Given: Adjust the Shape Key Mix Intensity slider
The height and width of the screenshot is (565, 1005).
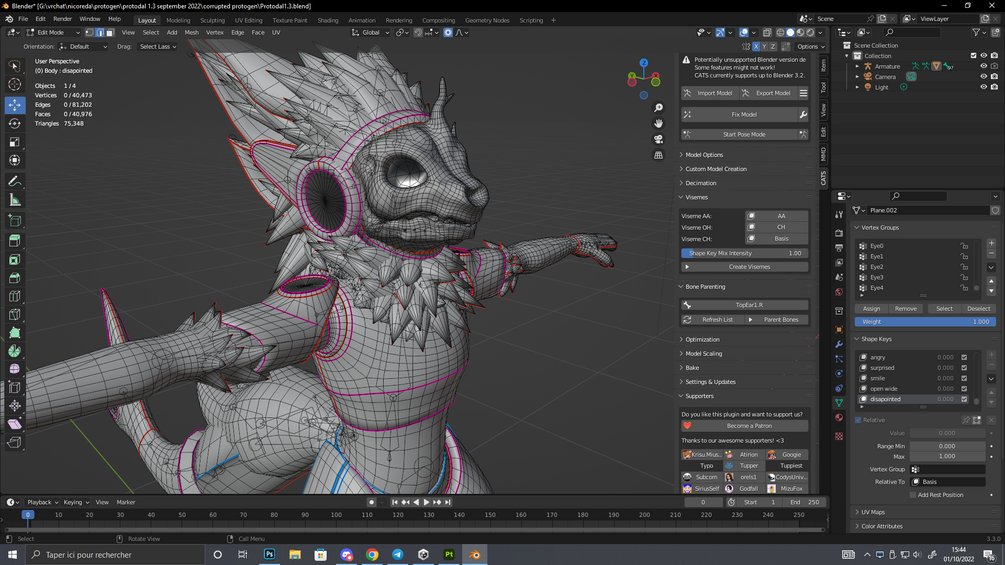Looking at the screenshot, I should [745, 253].
